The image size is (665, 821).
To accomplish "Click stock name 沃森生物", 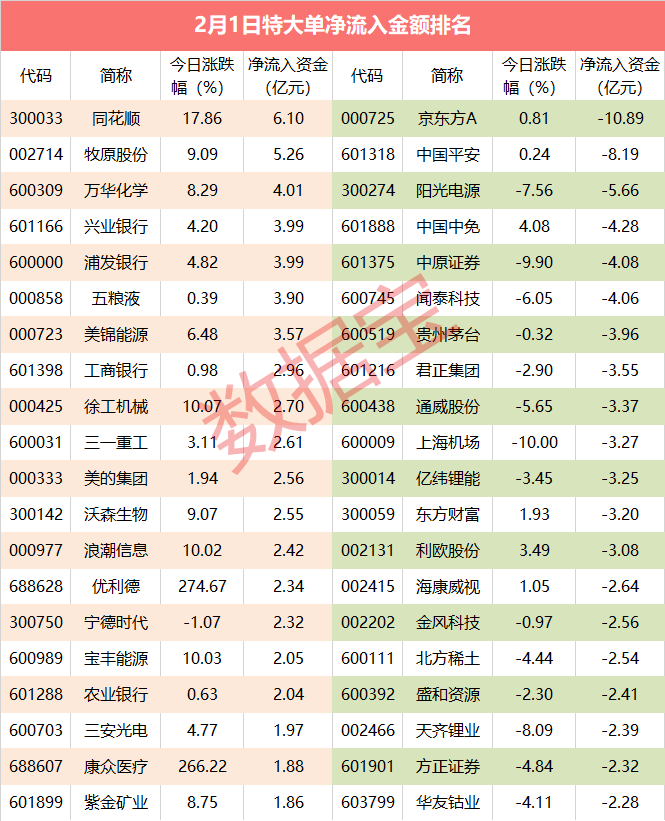I will click(x=116, y=515).
